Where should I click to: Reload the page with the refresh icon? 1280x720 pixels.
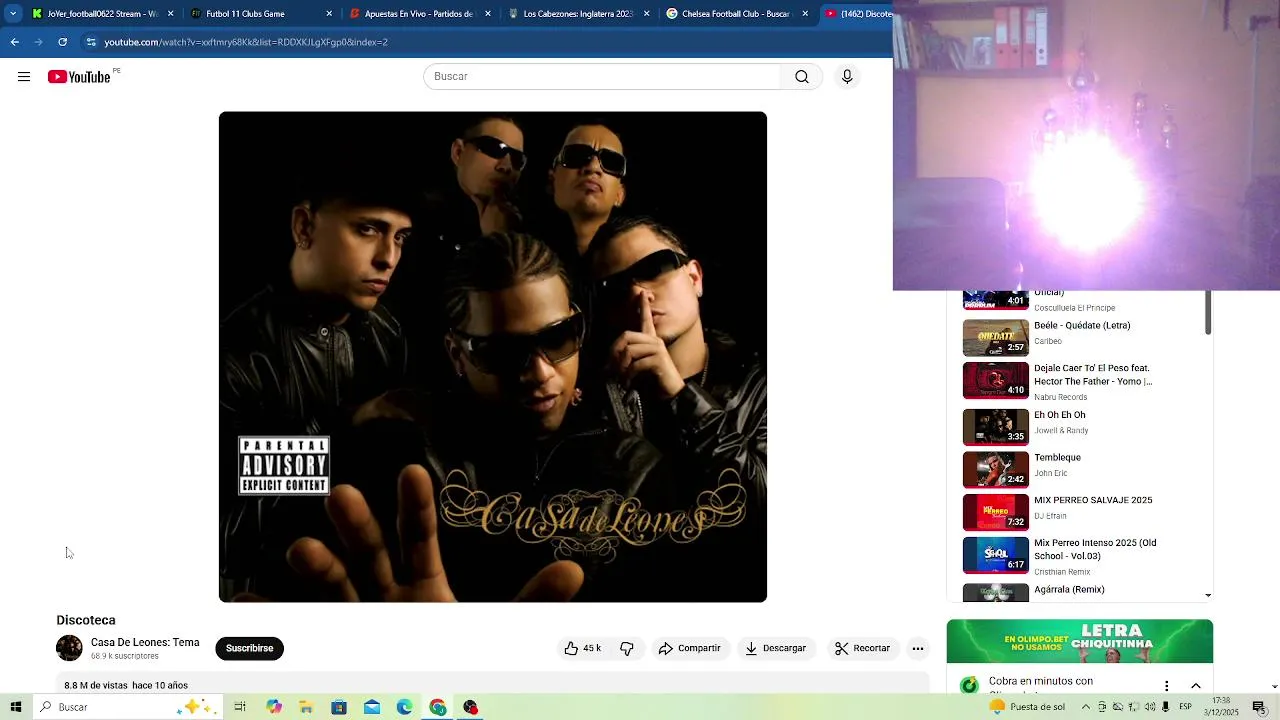[62, 42]
